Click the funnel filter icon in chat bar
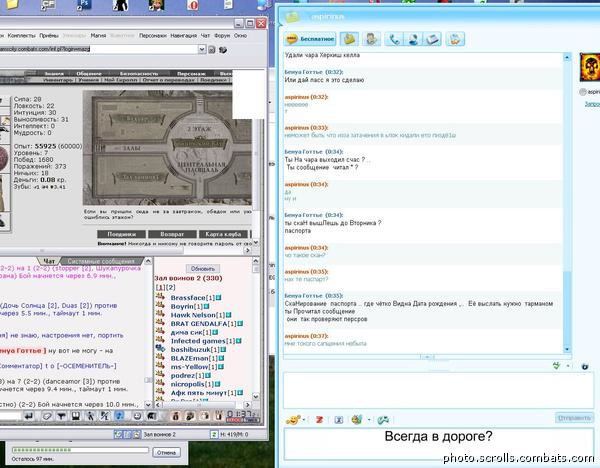Viewport: 600px width, 468px height. click(61, 416)
